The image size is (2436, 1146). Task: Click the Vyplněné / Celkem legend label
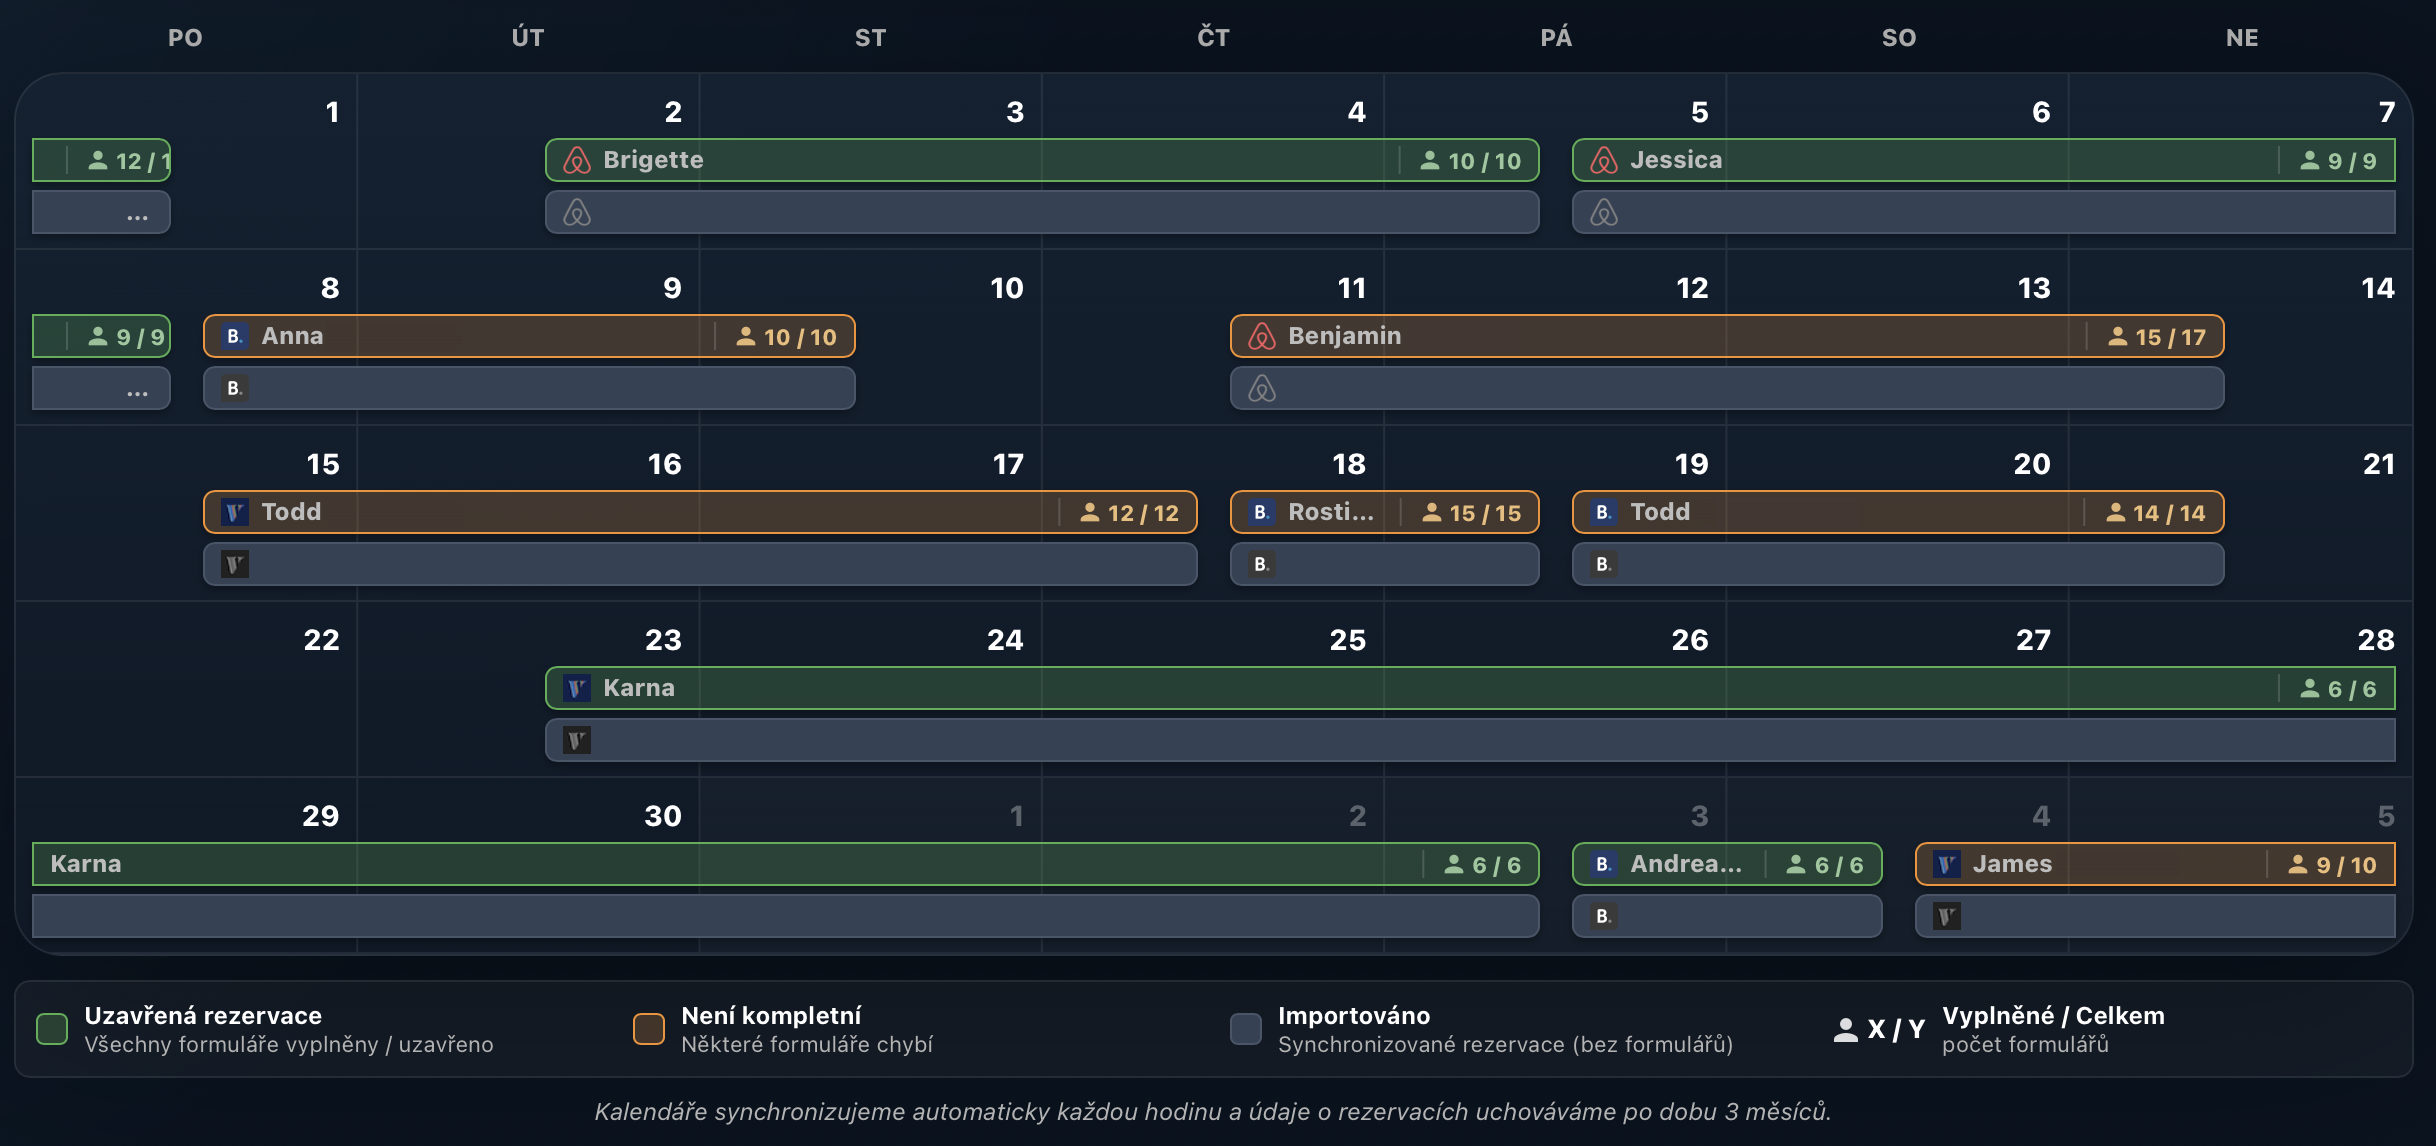point(2053,1016)
